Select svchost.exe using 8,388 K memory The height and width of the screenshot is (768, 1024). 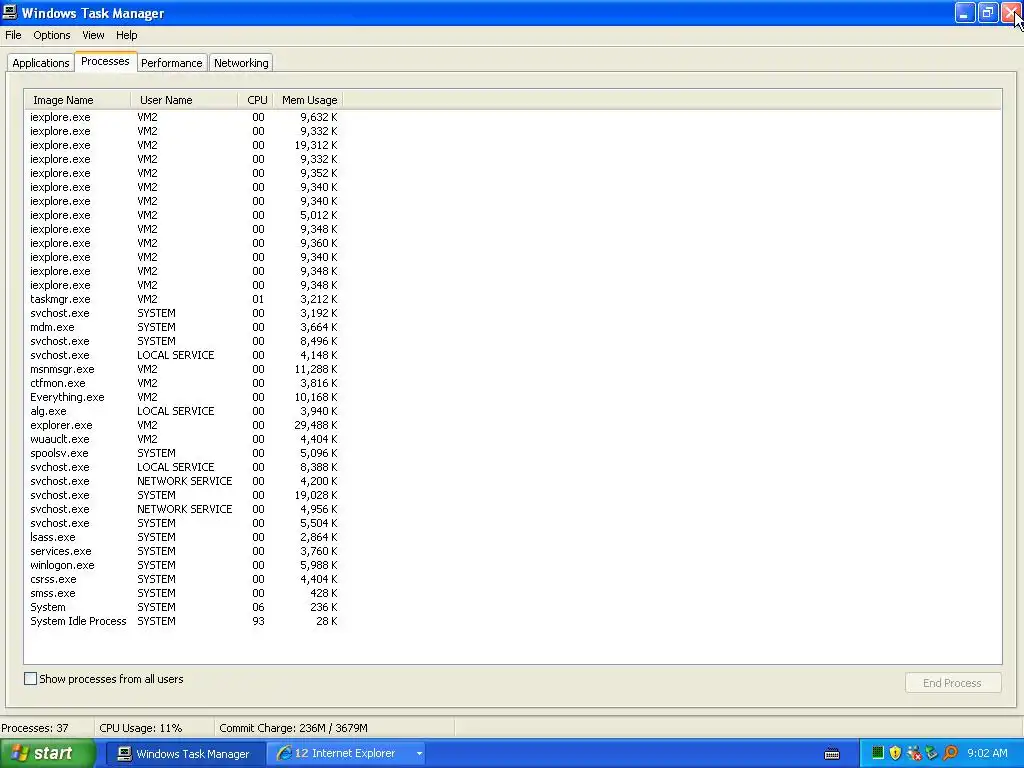184,468
